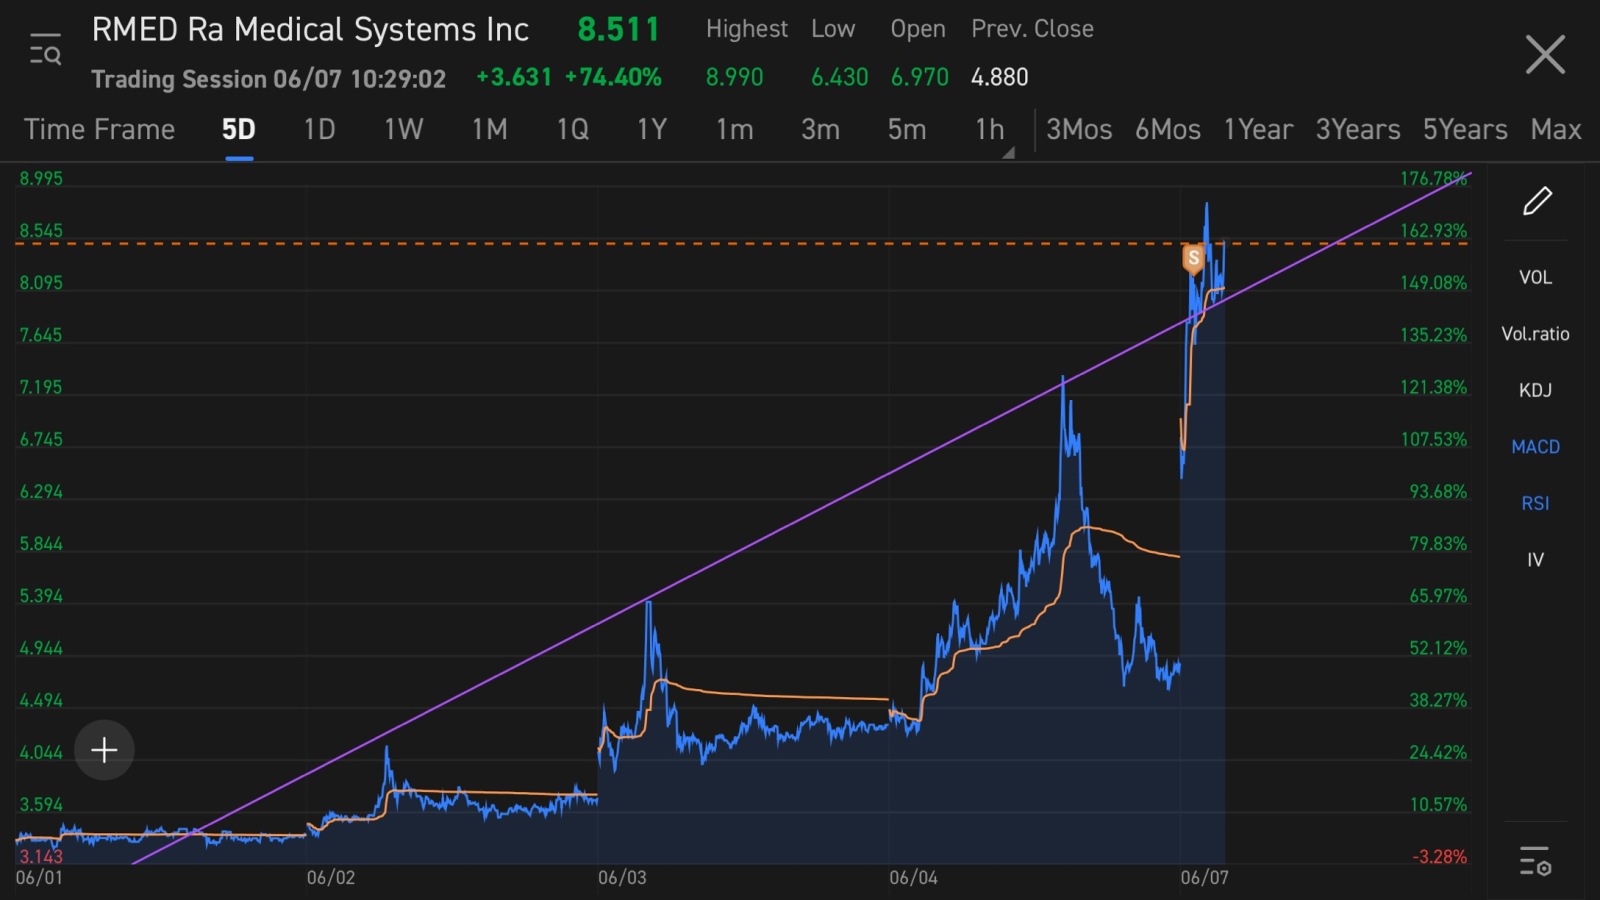Image resolution: width=1600 pixels, height=900 pixels.
Task: Open indicator settings list icon
Action: (1535, 861)
